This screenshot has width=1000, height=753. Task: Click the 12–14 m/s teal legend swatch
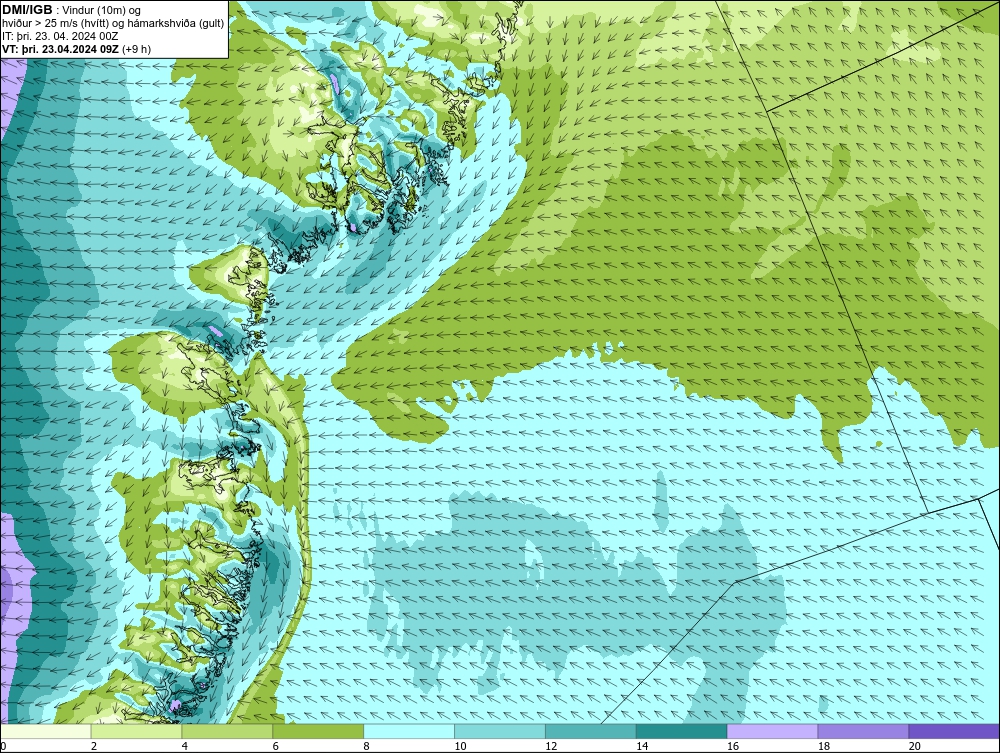[x=591, y=731]
